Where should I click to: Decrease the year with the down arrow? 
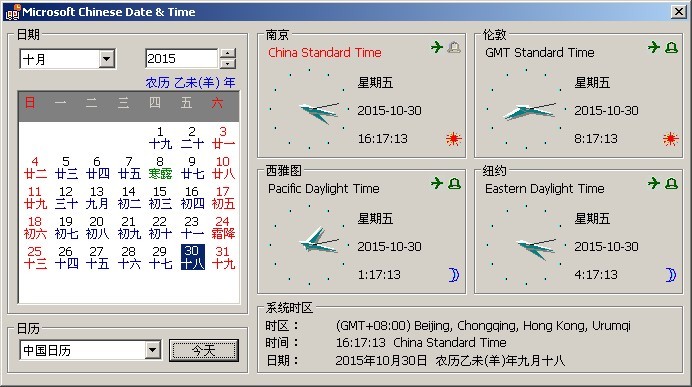click(x=228, y=64)
